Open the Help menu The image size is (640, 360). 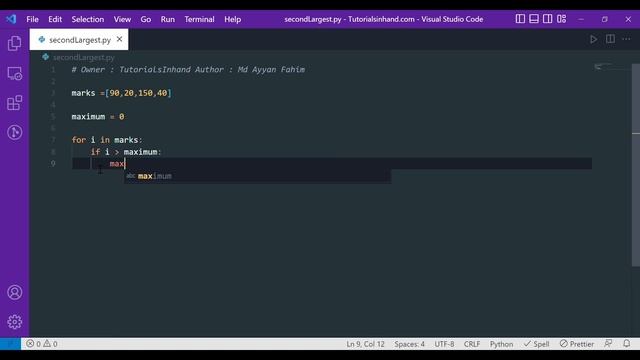click(x=232, y=19)
